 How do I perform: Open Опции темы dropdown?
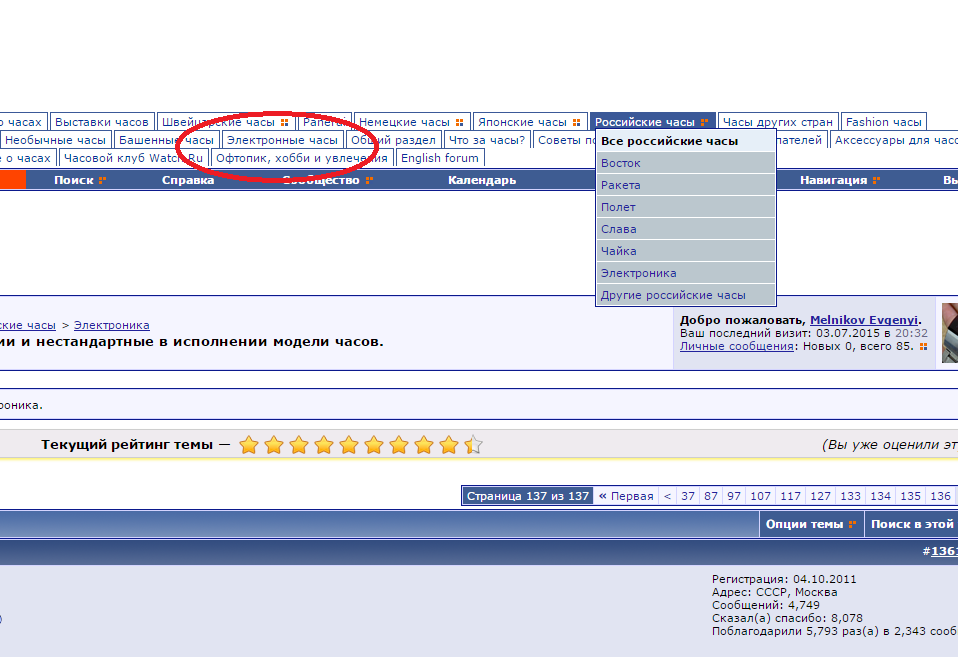click(x=811, y=524)
